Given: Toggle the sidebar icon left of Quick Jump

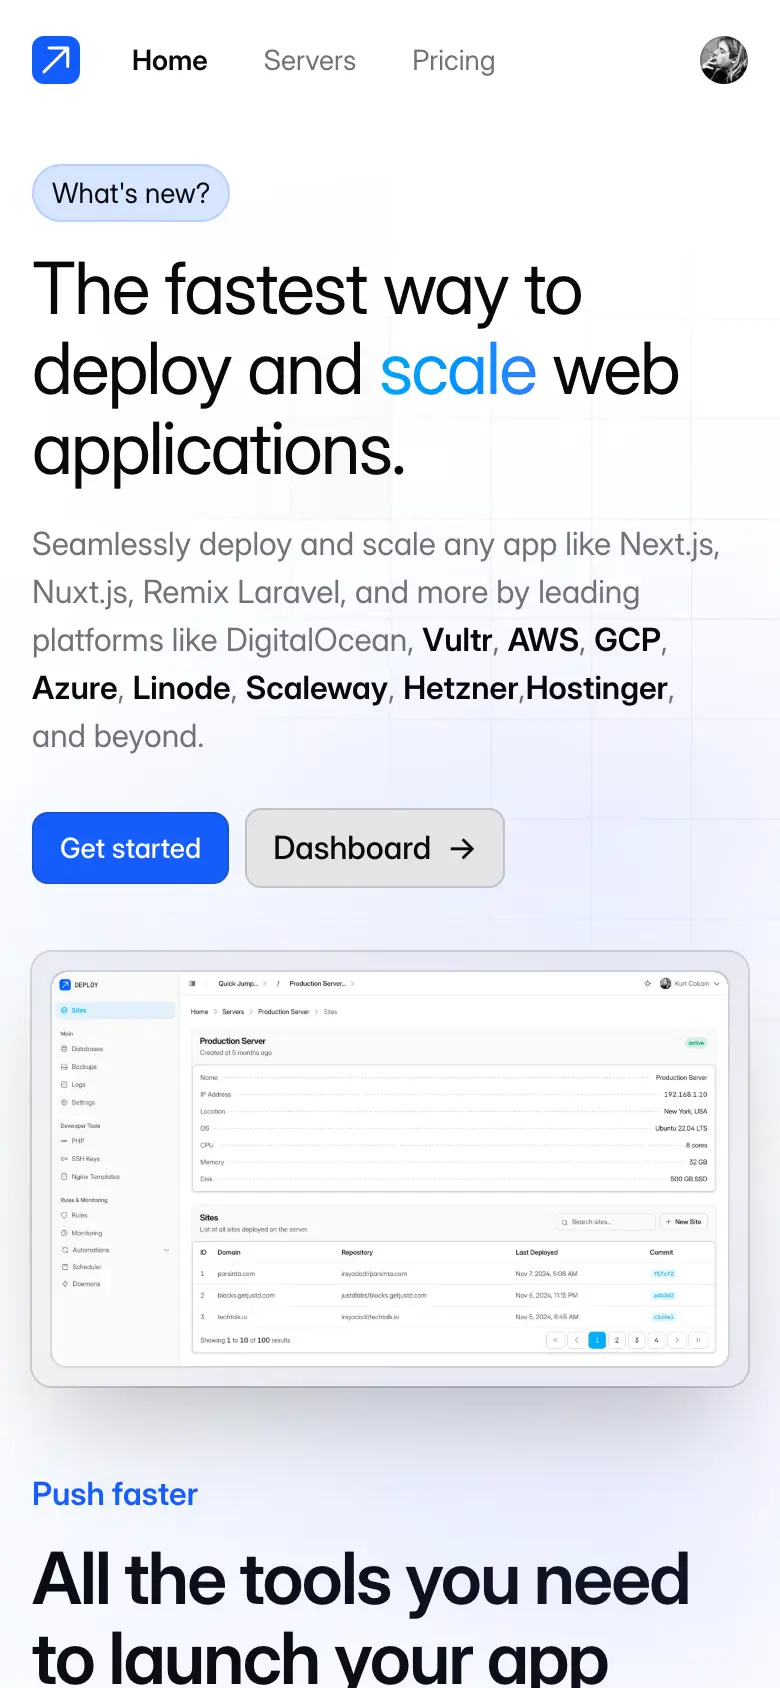Looking at the screenshot, I should coord(192,984).
